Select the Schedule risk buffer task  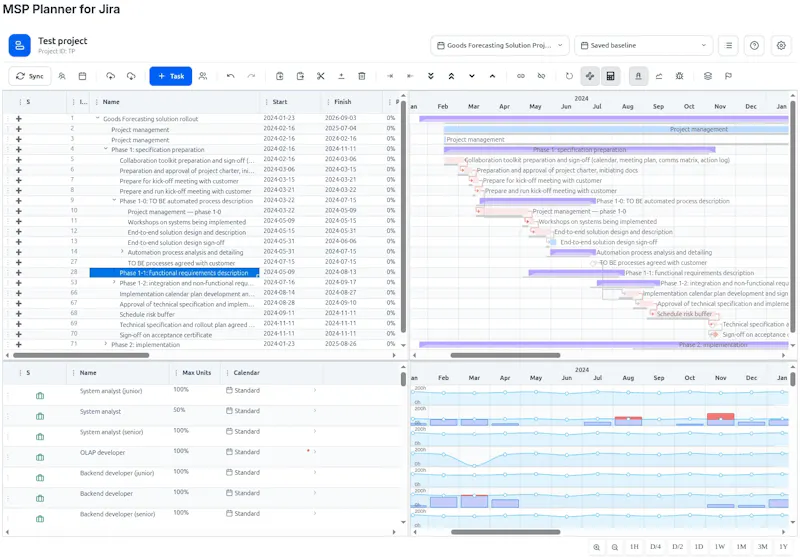coord(147,314)
